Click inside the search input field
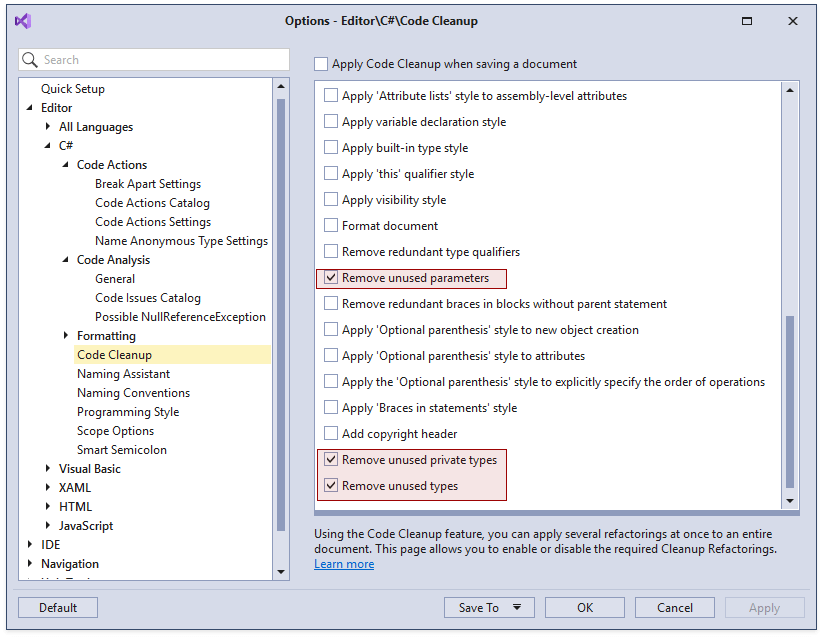 150,60
